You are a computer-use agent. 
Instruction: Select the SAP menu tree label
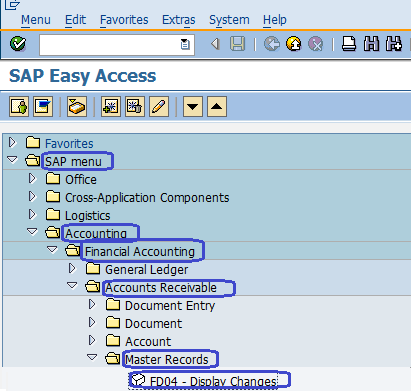pos(73,162)
